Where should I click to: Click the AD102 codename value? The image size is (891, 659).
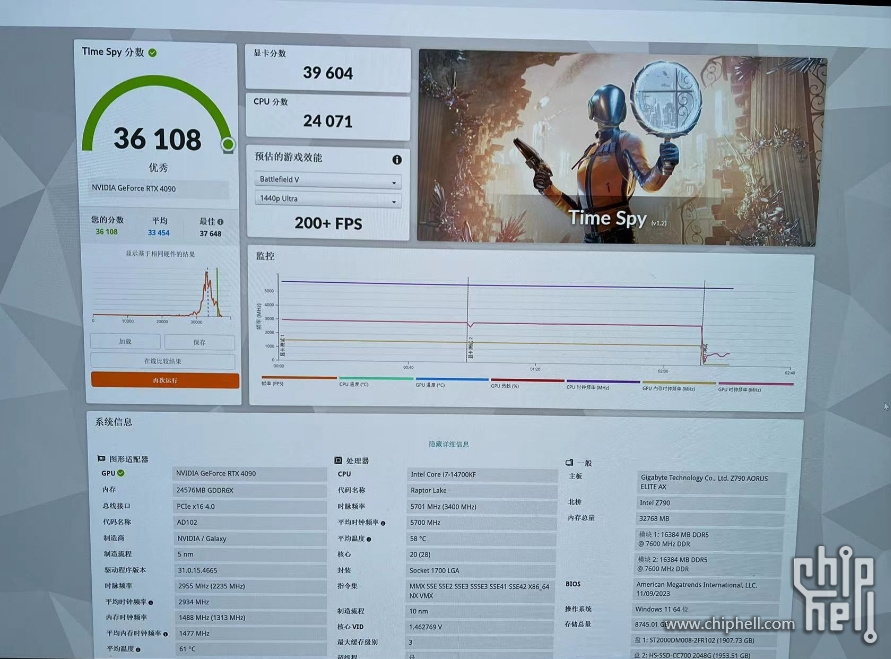[x=249, y=522]
